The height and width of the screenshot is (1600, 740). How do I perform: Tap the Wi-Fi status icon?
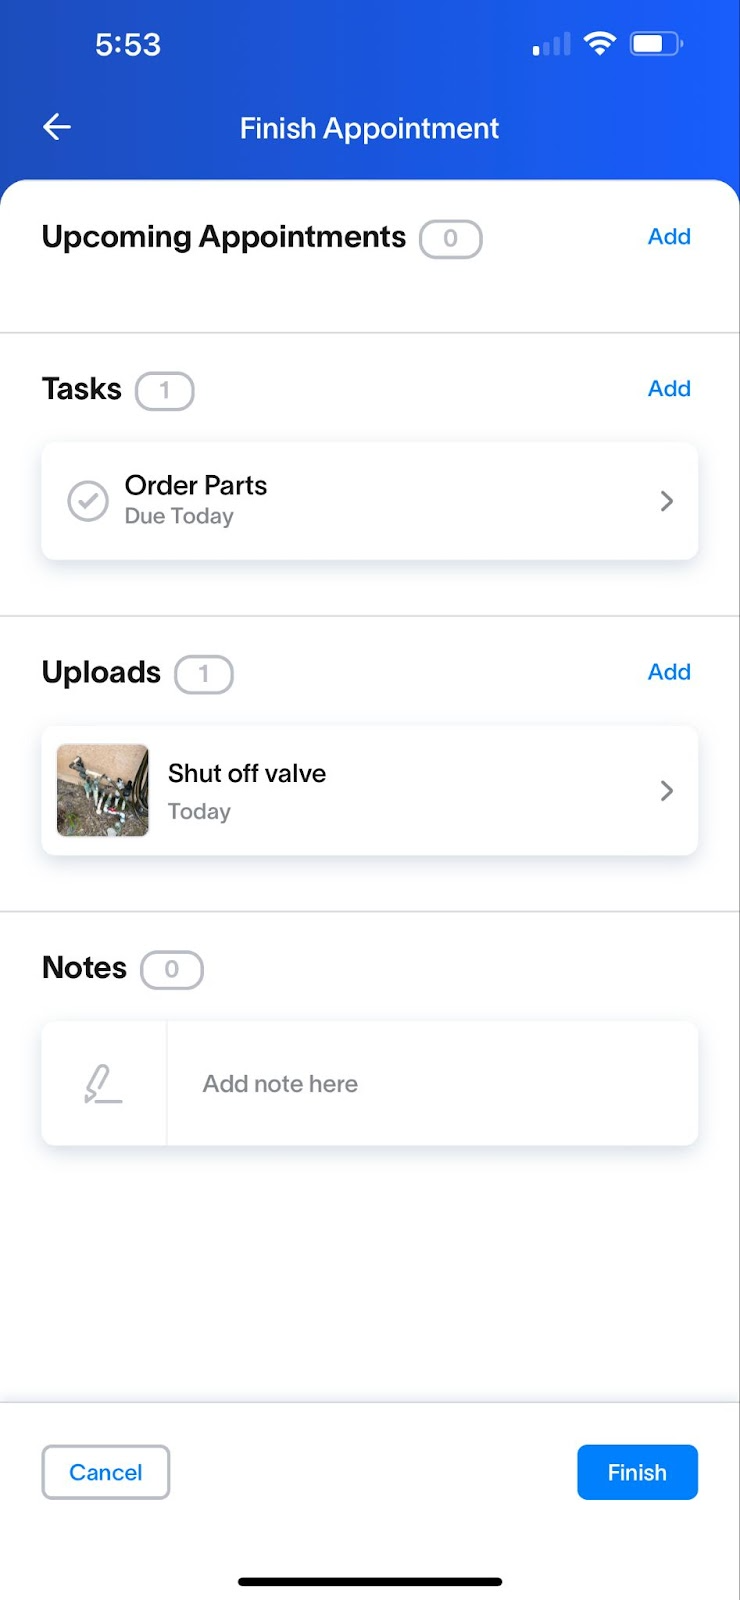pyautogui.click(x=600, y=43)
